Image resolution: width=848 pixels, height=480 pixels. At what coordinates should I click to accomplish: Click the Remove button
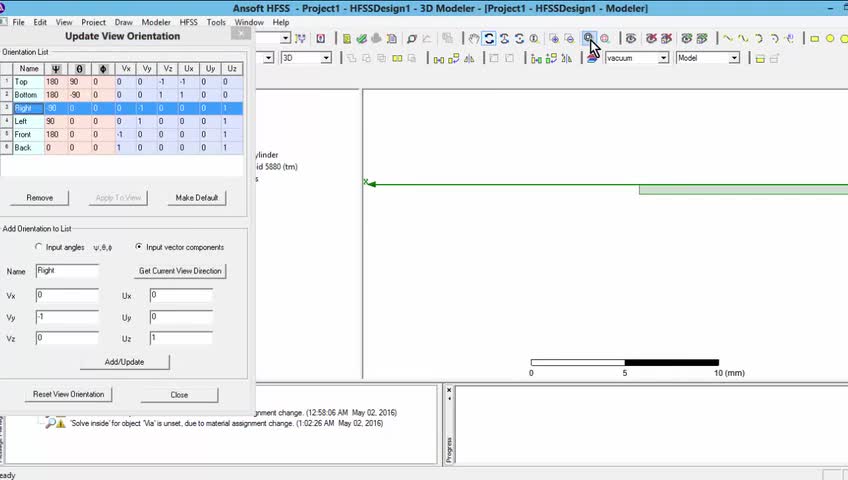point(39,198)
